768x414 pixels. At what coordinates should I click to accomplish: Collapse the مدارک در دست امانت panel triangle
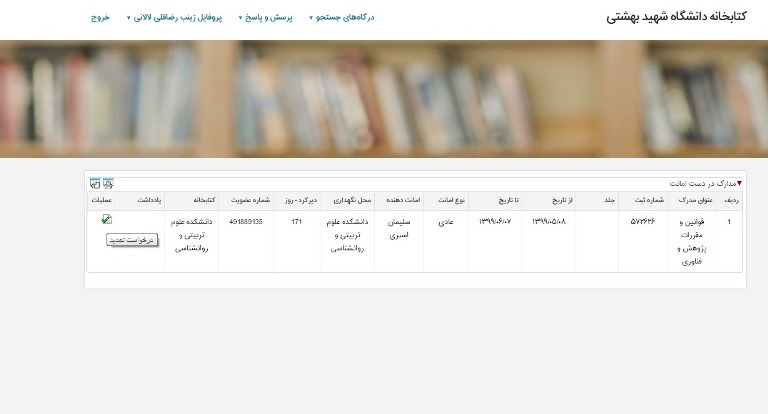[x=739, y=183]
